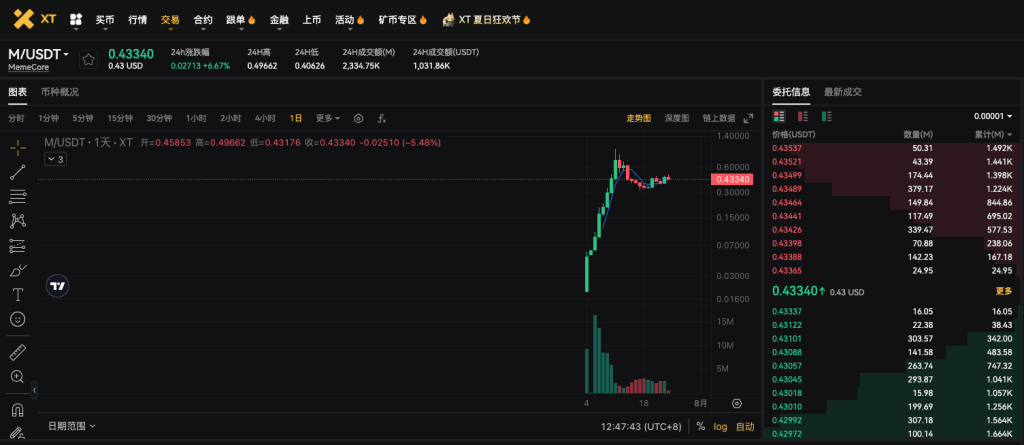Select the trend line drawing tool
The image size is (1024, 445).
click(18, 173)
